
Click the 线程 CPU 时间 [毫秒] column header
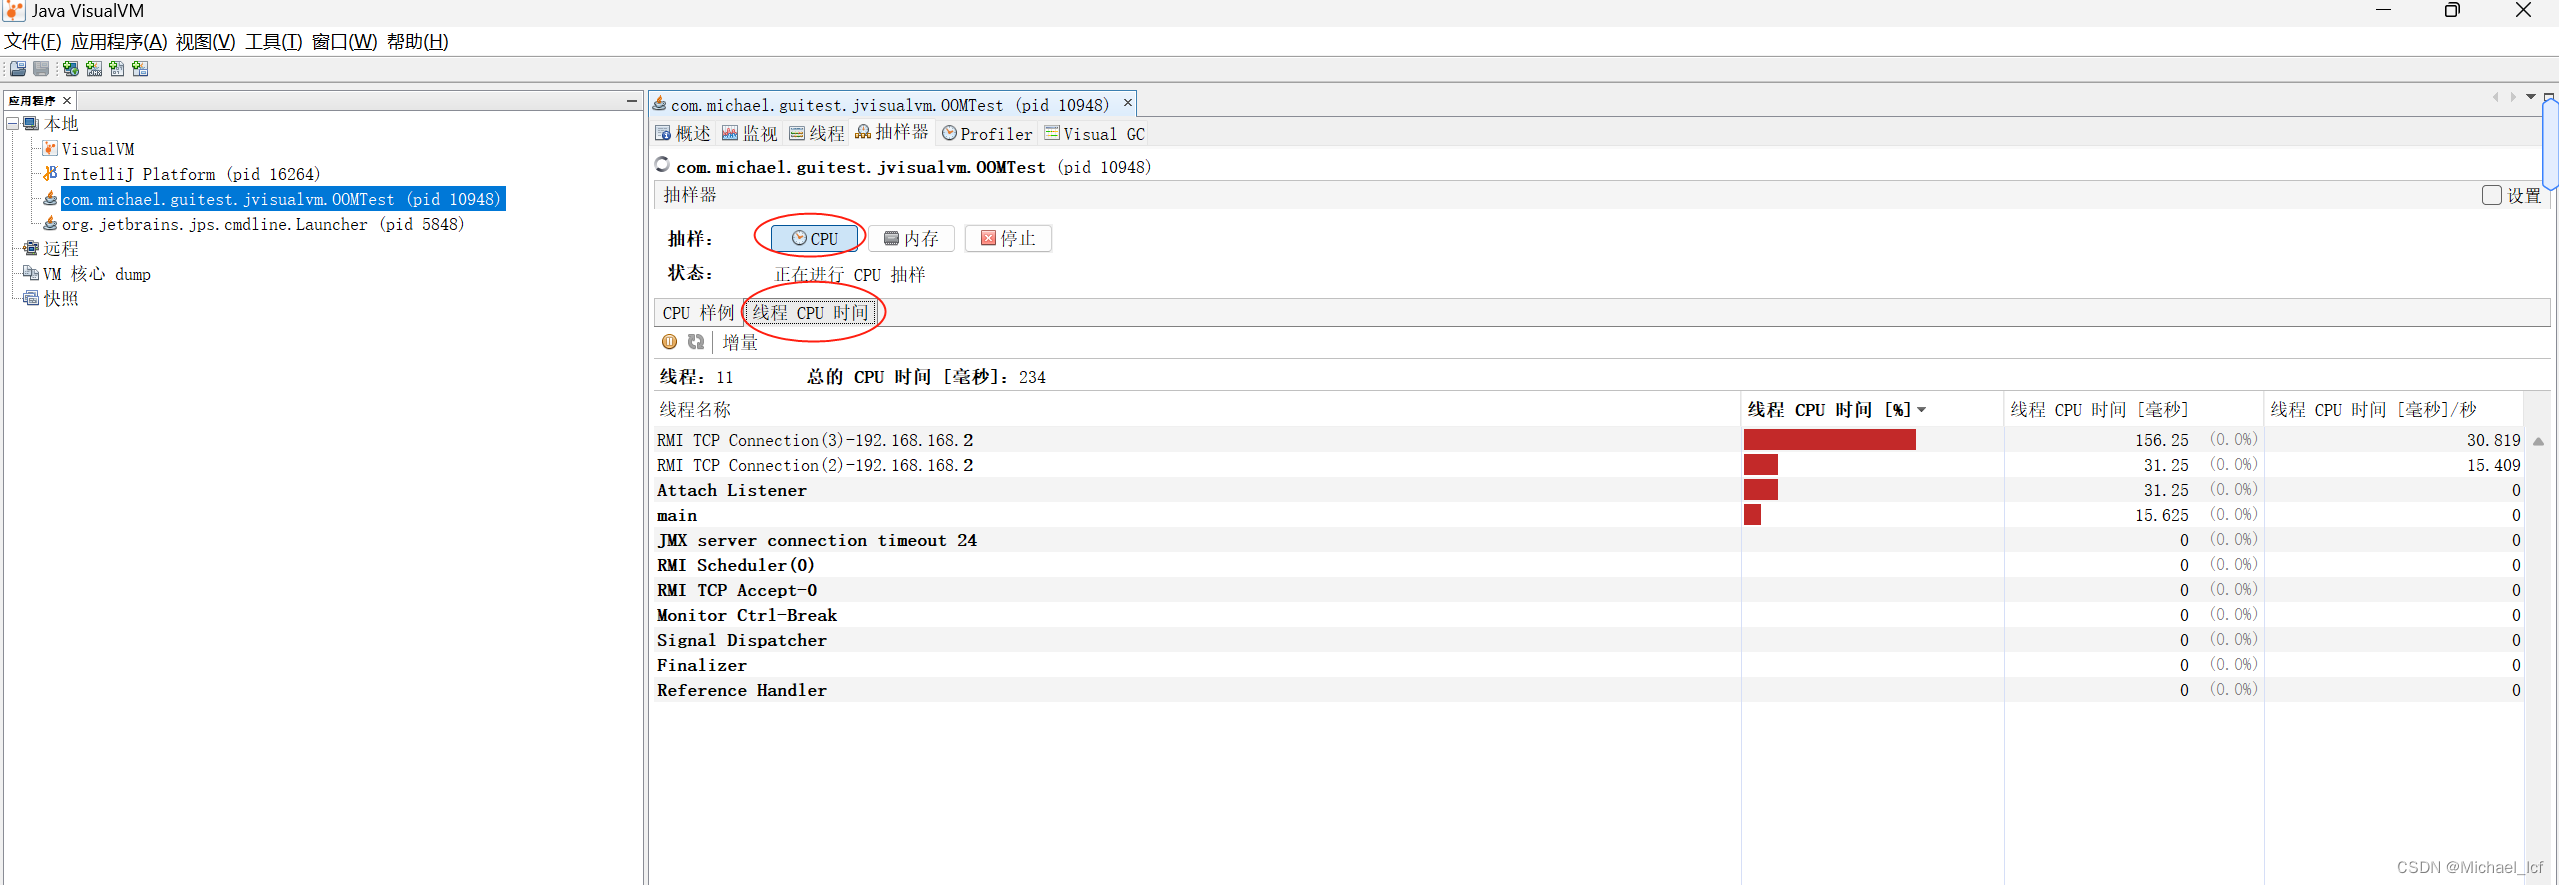coord(2133,410)
